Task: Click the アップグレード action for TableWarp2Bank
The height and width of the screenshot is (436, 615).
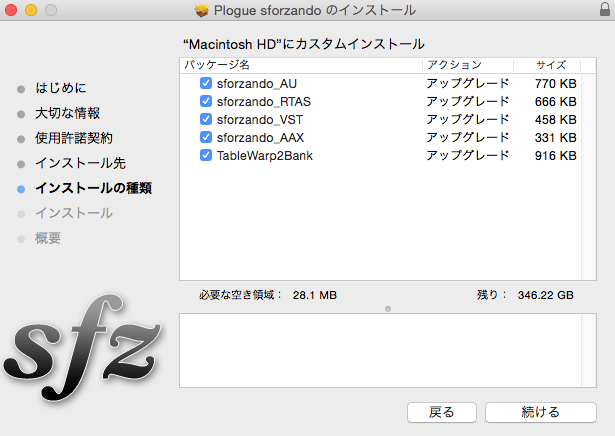Action: point(468,156)
